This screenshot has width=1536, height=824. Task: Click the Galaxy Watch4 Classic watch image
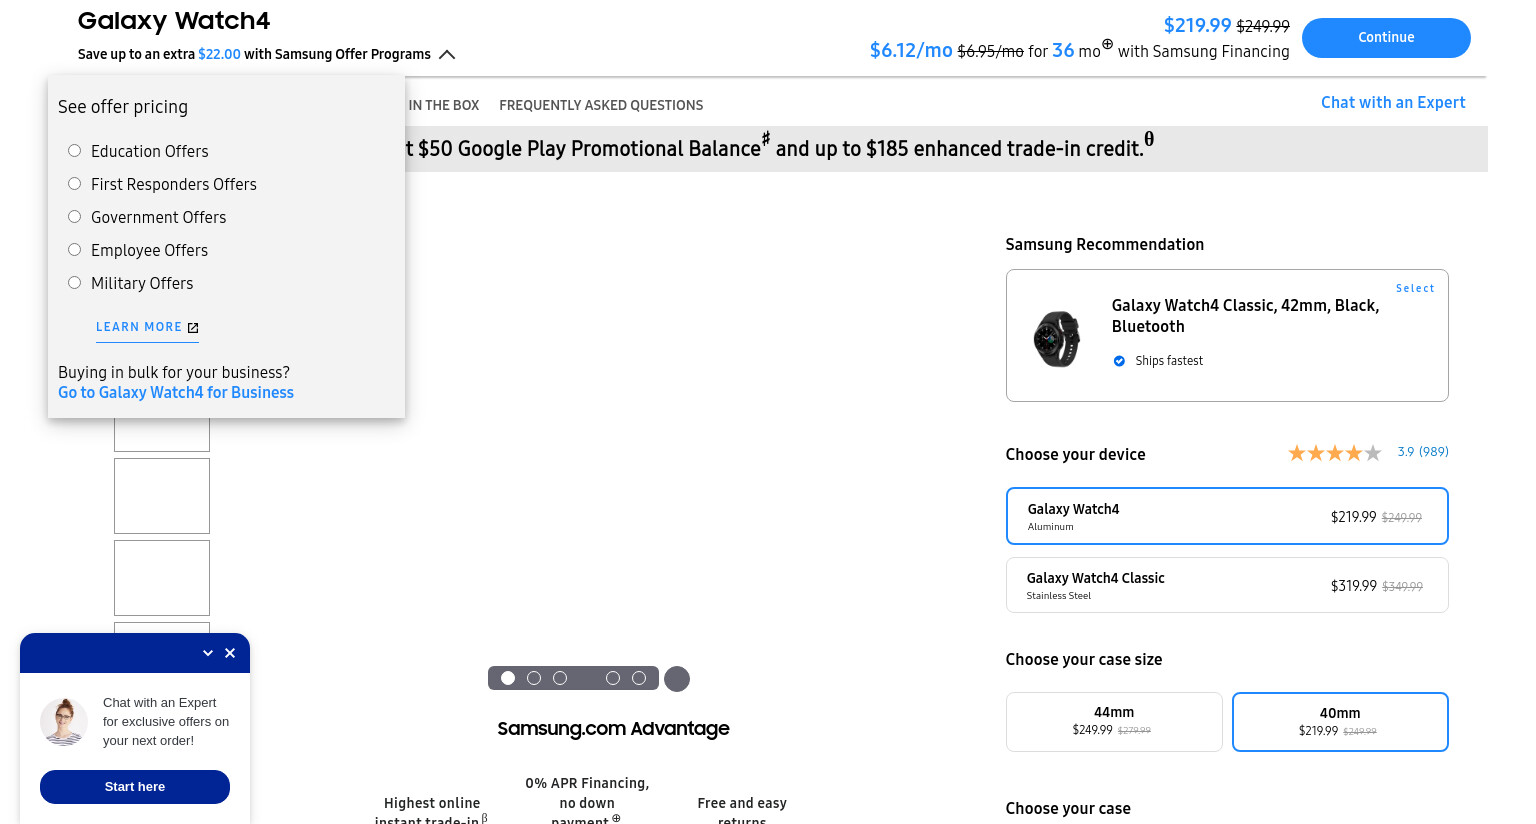(1057, 338)
